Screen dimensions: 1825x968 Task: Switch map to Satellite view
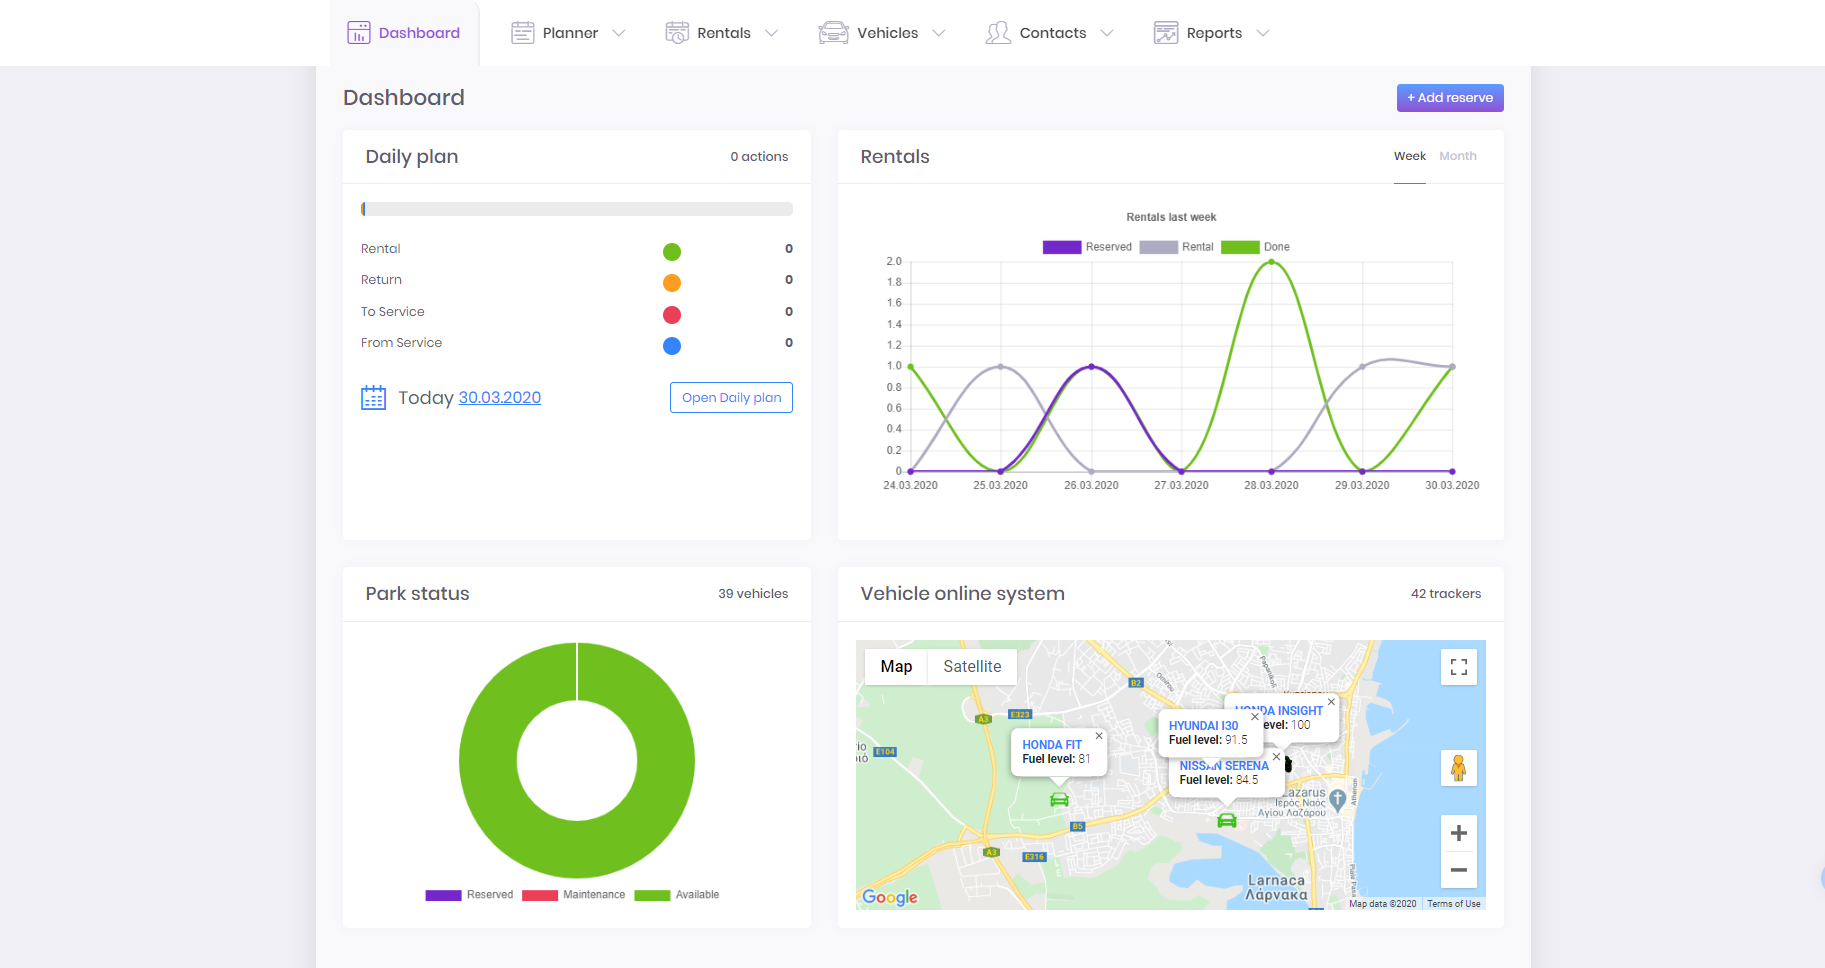point(971,667)
